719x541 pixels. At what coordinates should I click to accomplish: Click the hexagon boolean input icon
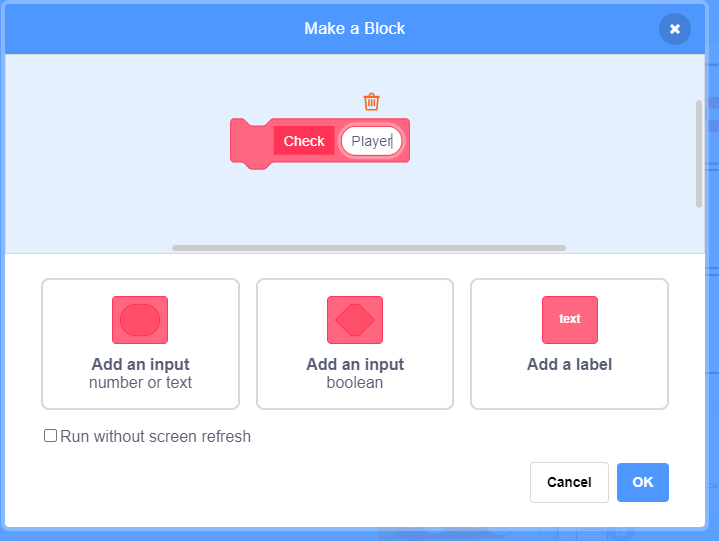(355, 320)
